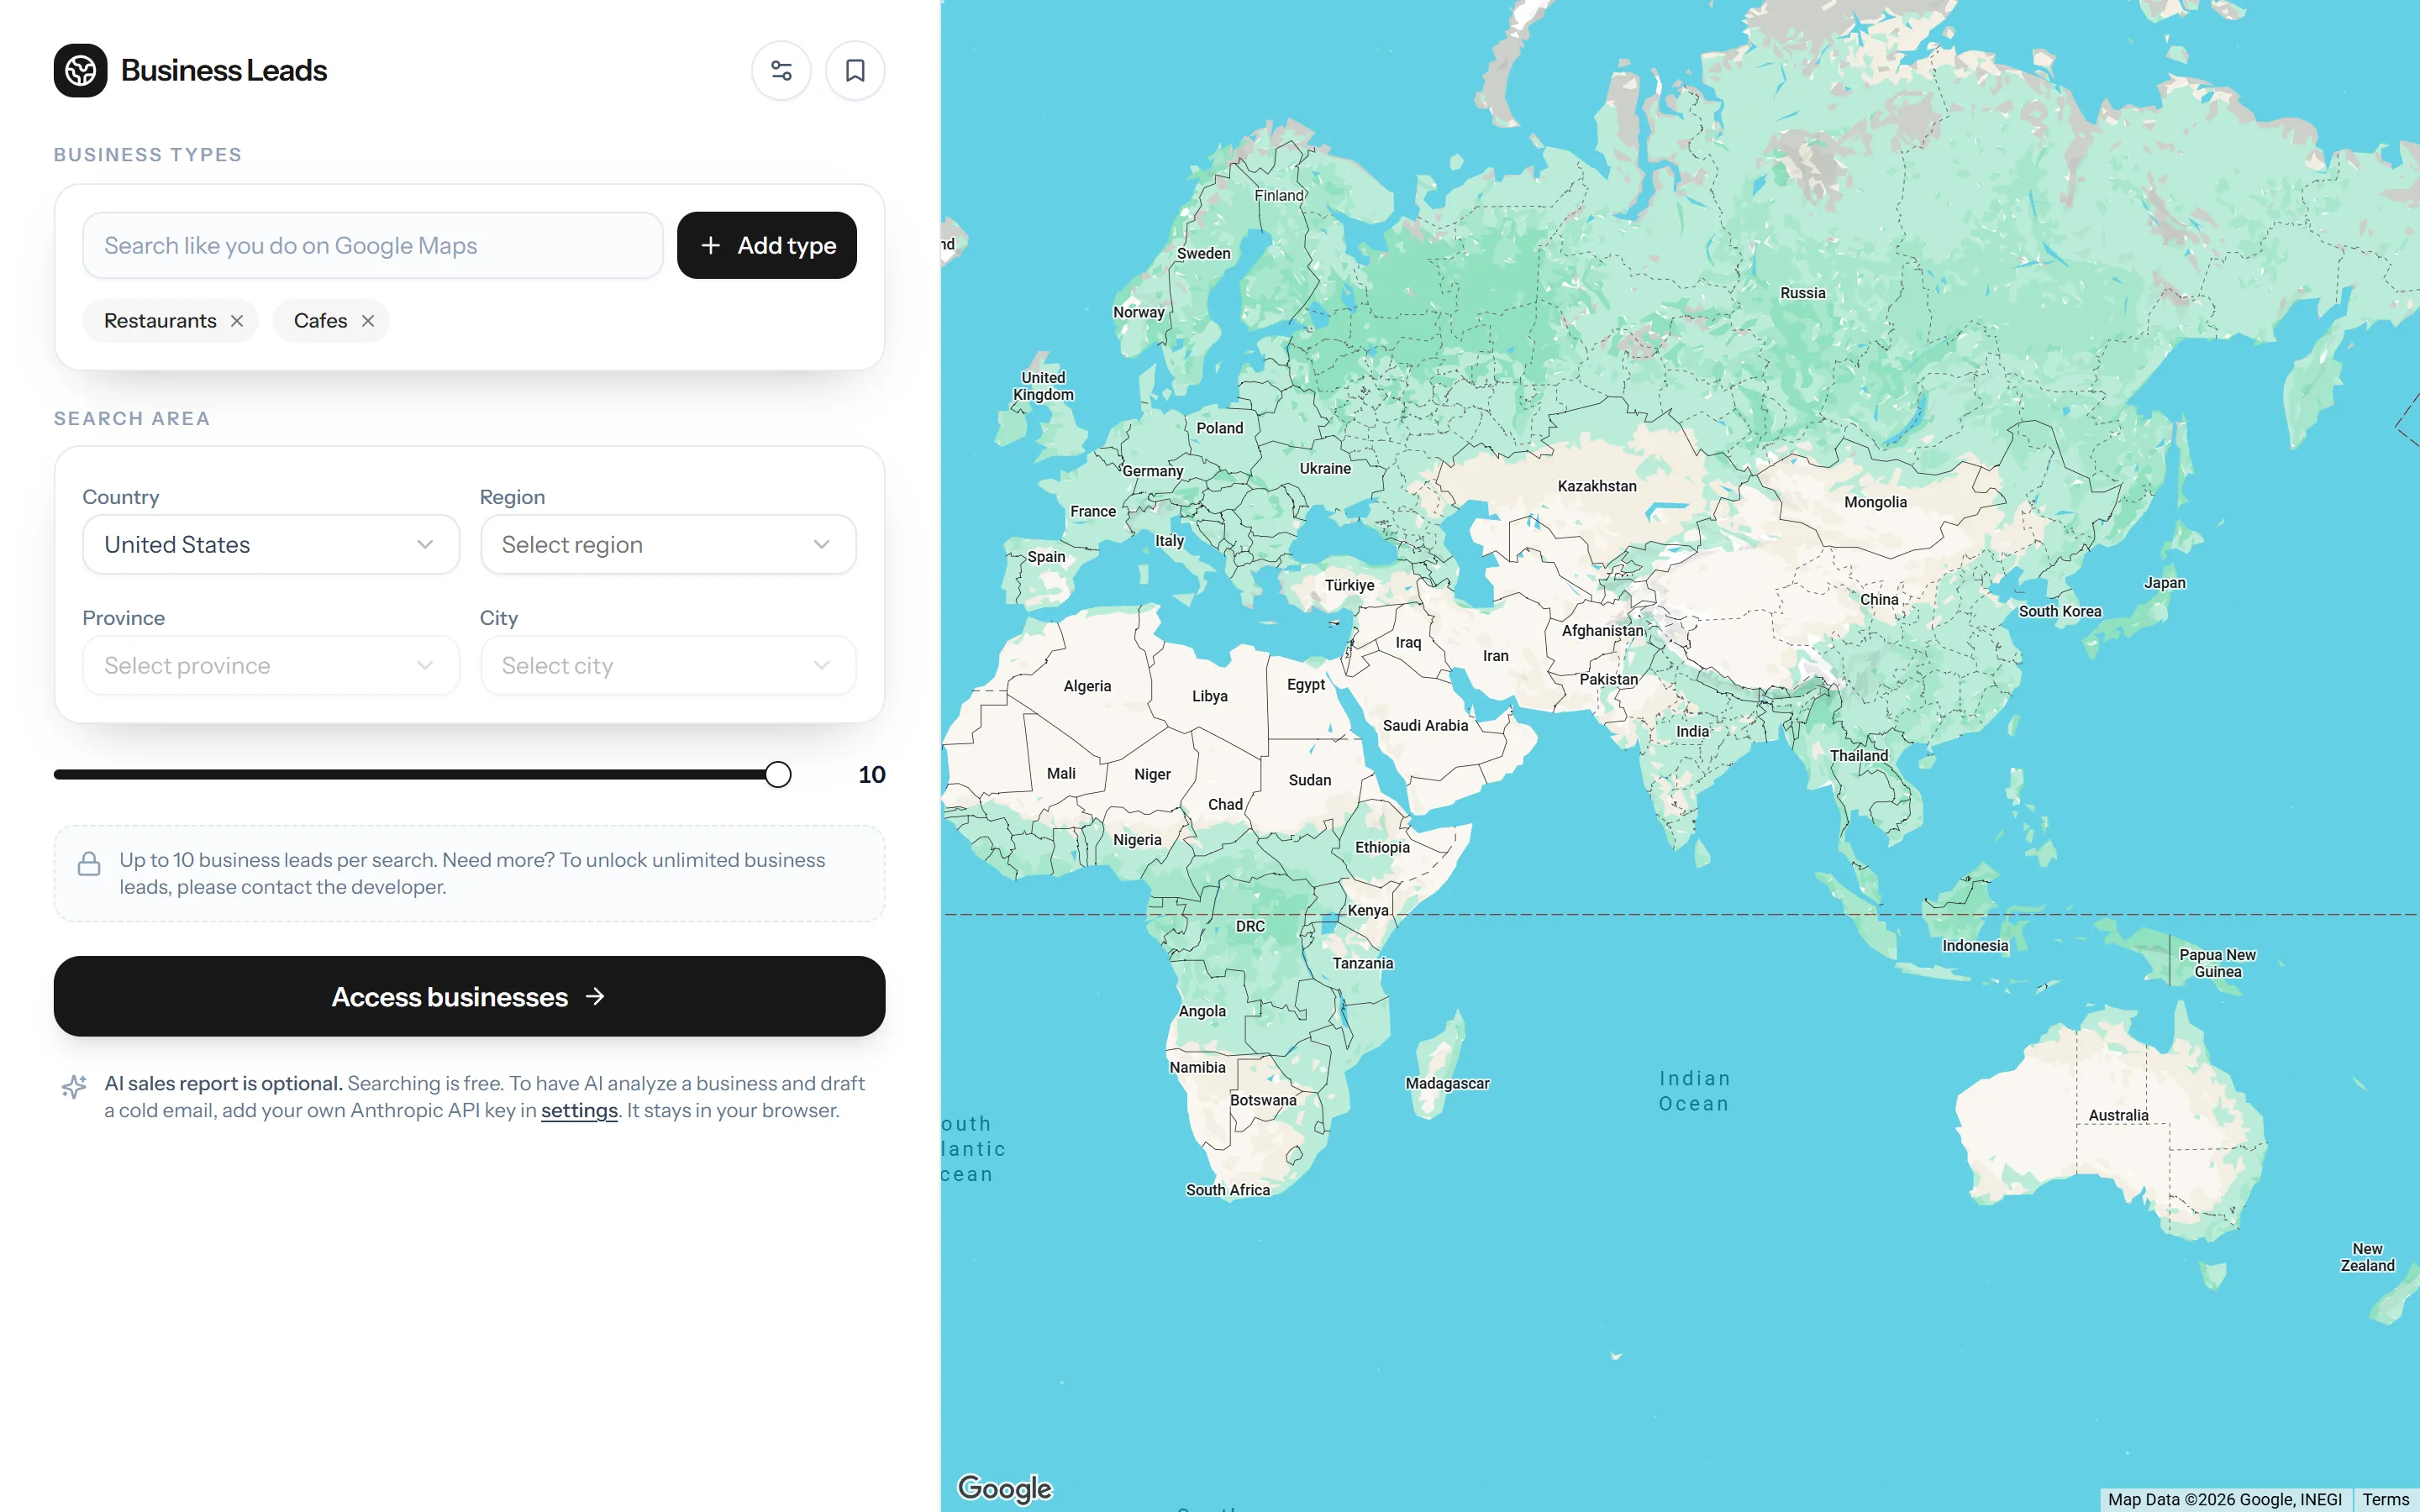This screenshot has width=2420, height=1512.
Task: Open the Select region dropdown
Action: coord(668,544)
